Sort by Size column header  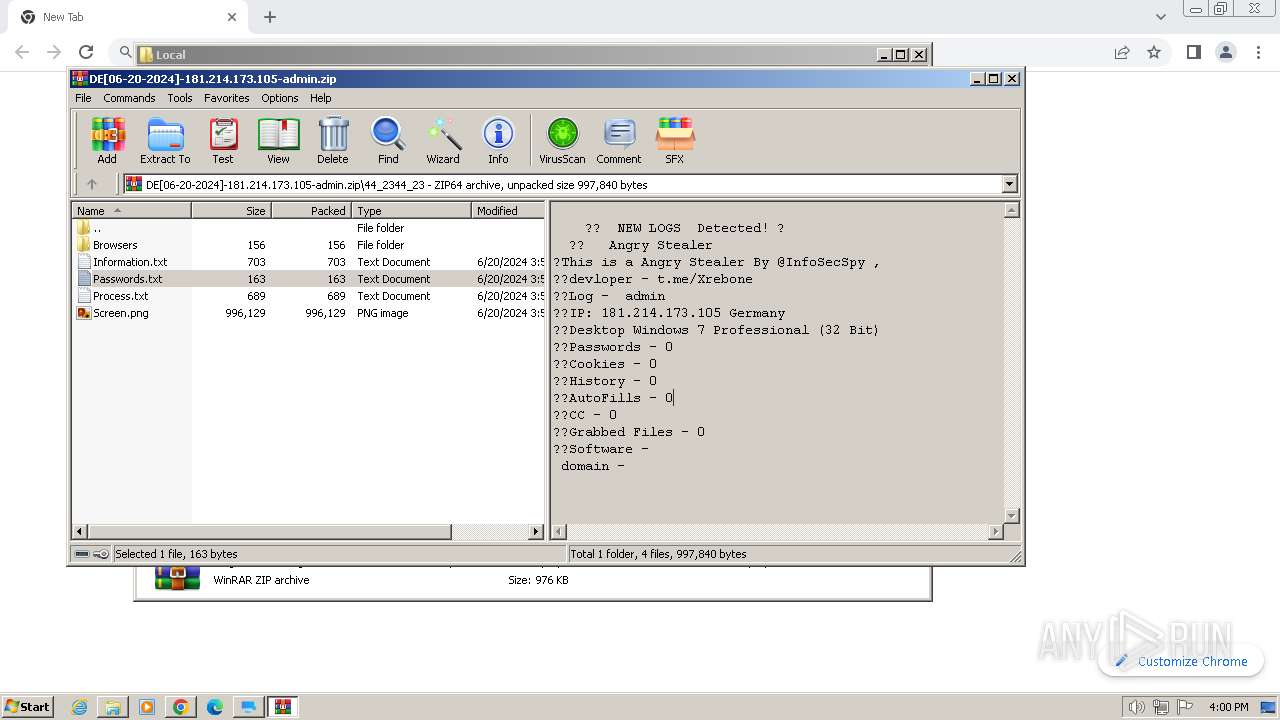click(x=231, y=210)
